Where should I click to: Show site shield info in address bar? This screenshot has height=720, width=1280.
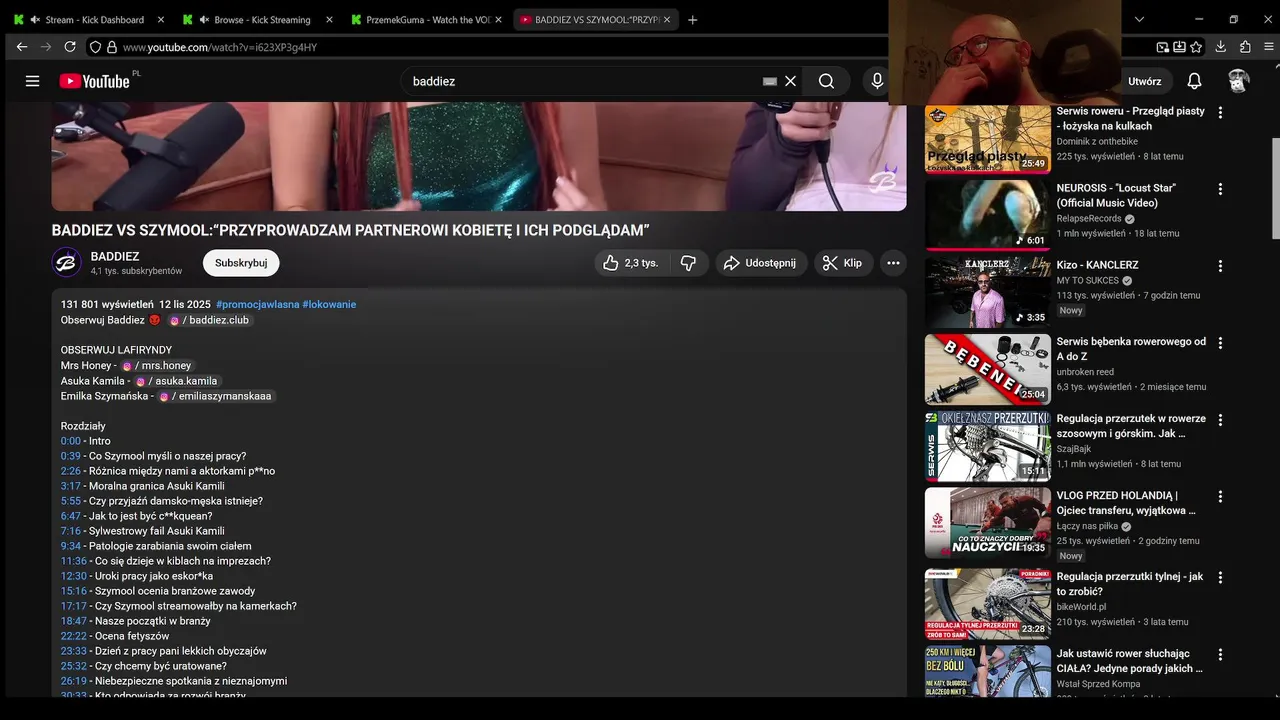pyautogui.click(x=95, y=46)
